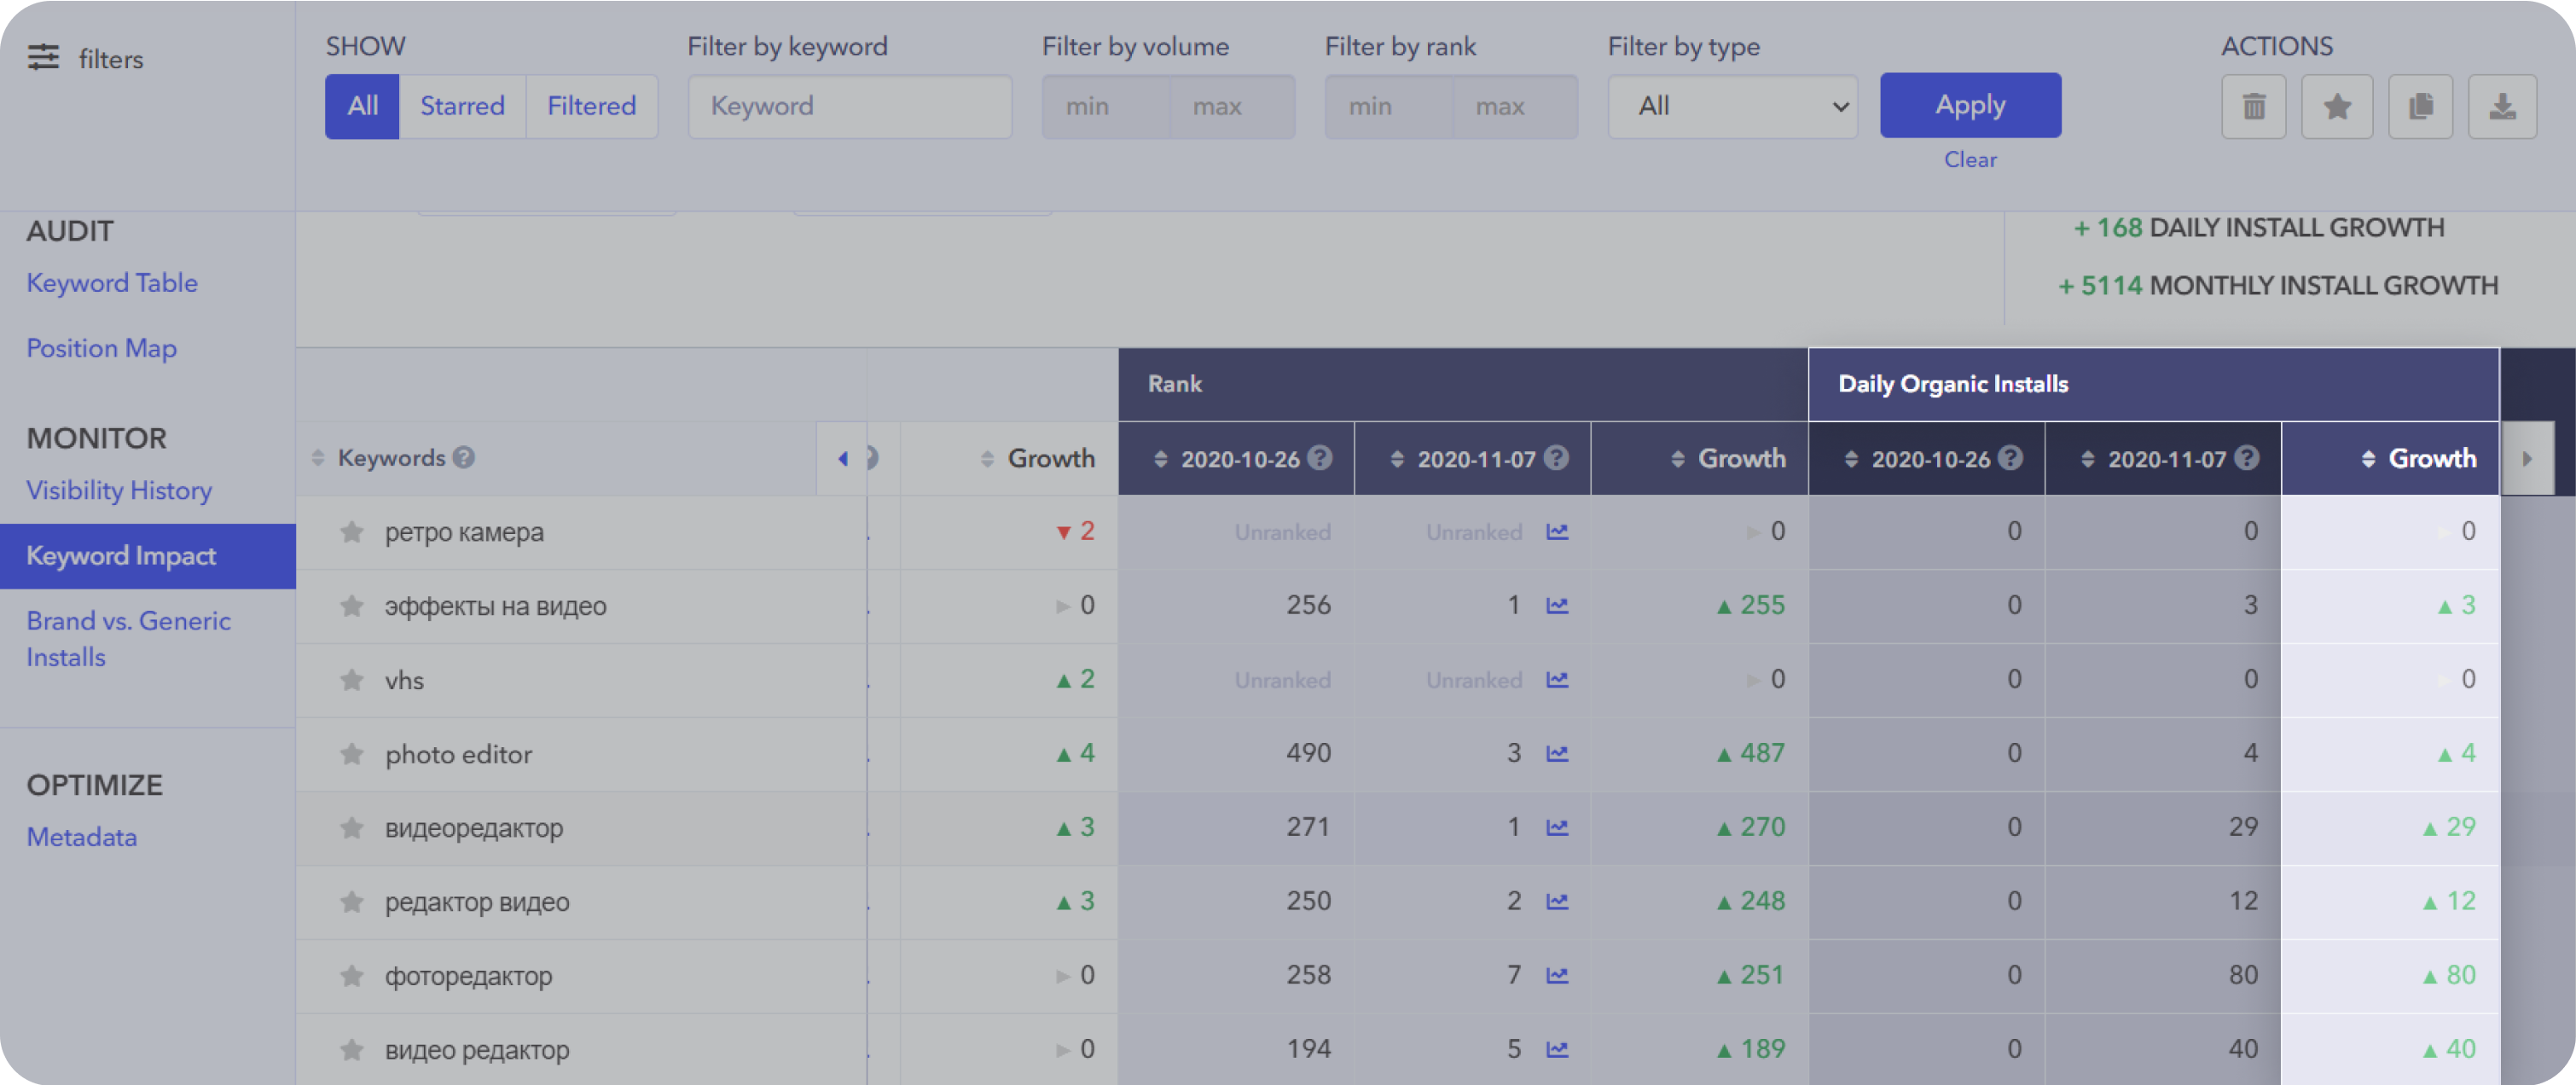Focus the volume min input
Image resolution: width=2576 pixels, height=1085 pixels.
(x=1106, y=106)
